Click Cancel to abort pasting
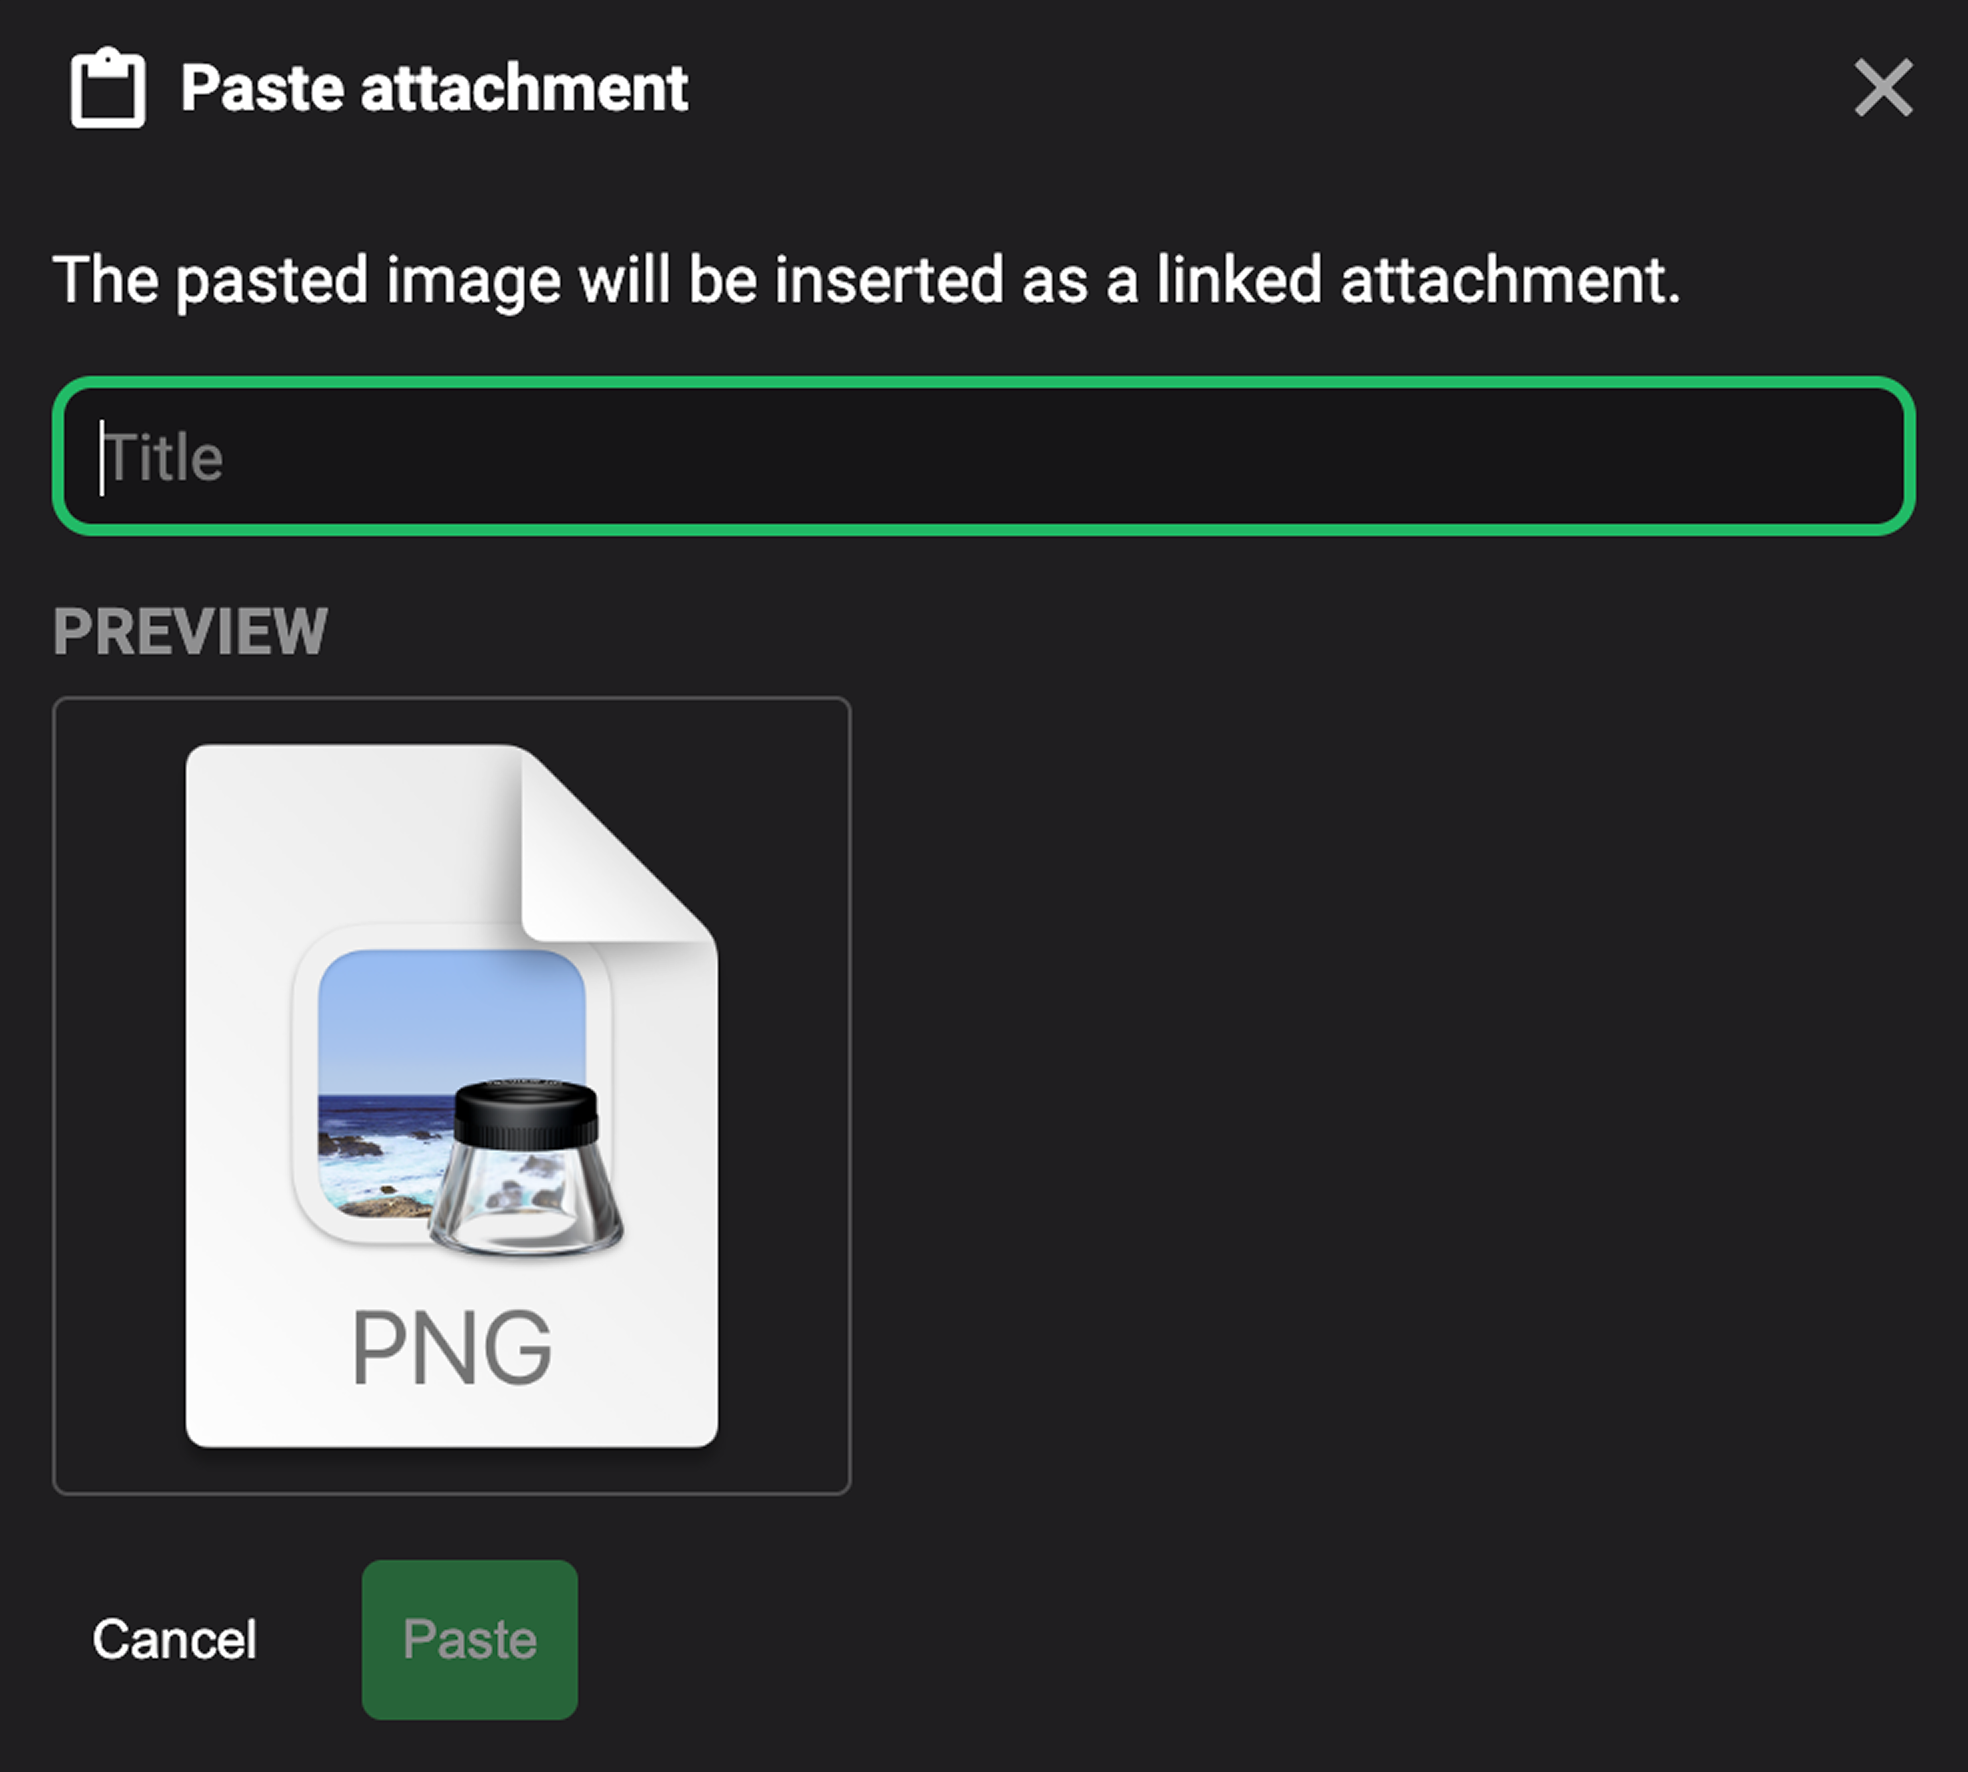 click(175, 1638)
